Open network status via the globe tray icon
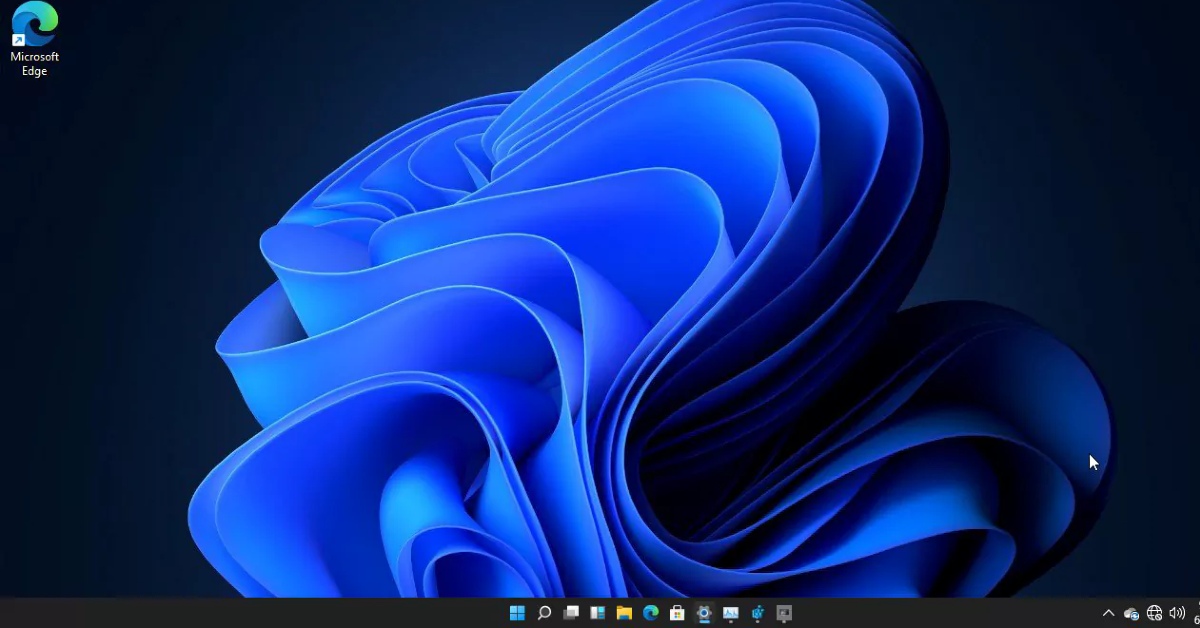The height and width of the screenshot is (628, 1200). (x=1153, y=613)
